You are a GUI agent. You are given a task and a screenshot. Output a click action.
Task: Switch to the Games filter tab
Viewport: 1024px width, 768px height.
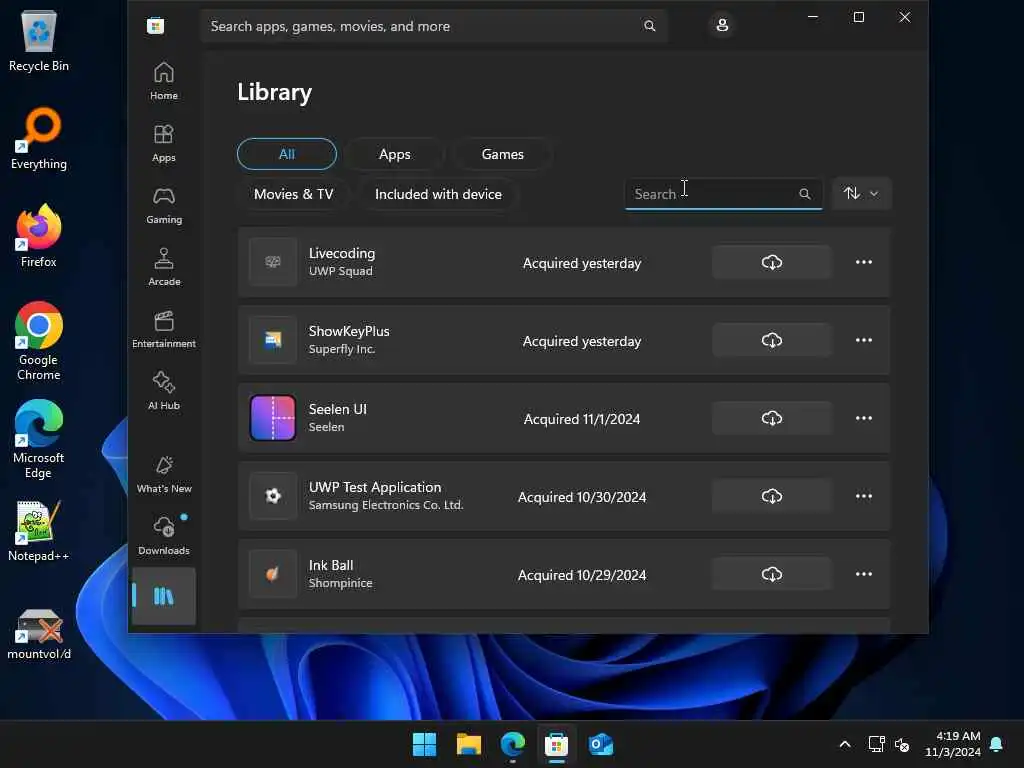point(502,154)
